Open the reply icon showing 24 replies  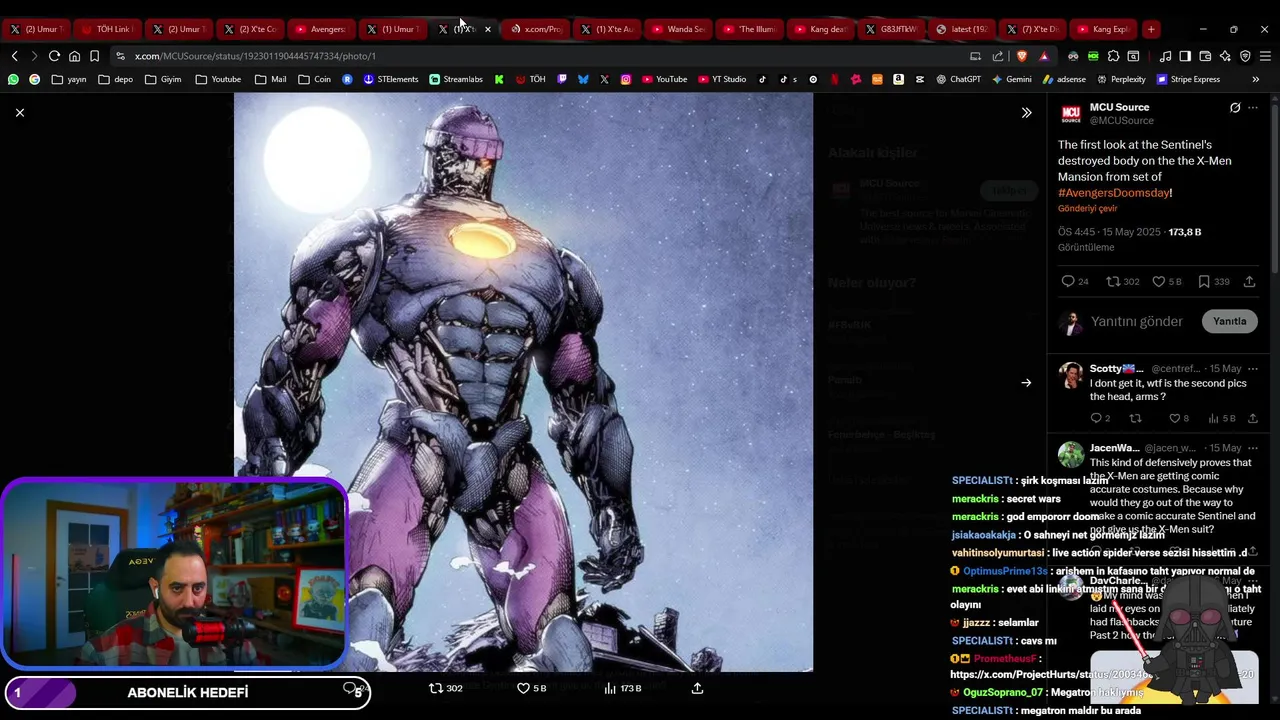[x=1075, y=282]
